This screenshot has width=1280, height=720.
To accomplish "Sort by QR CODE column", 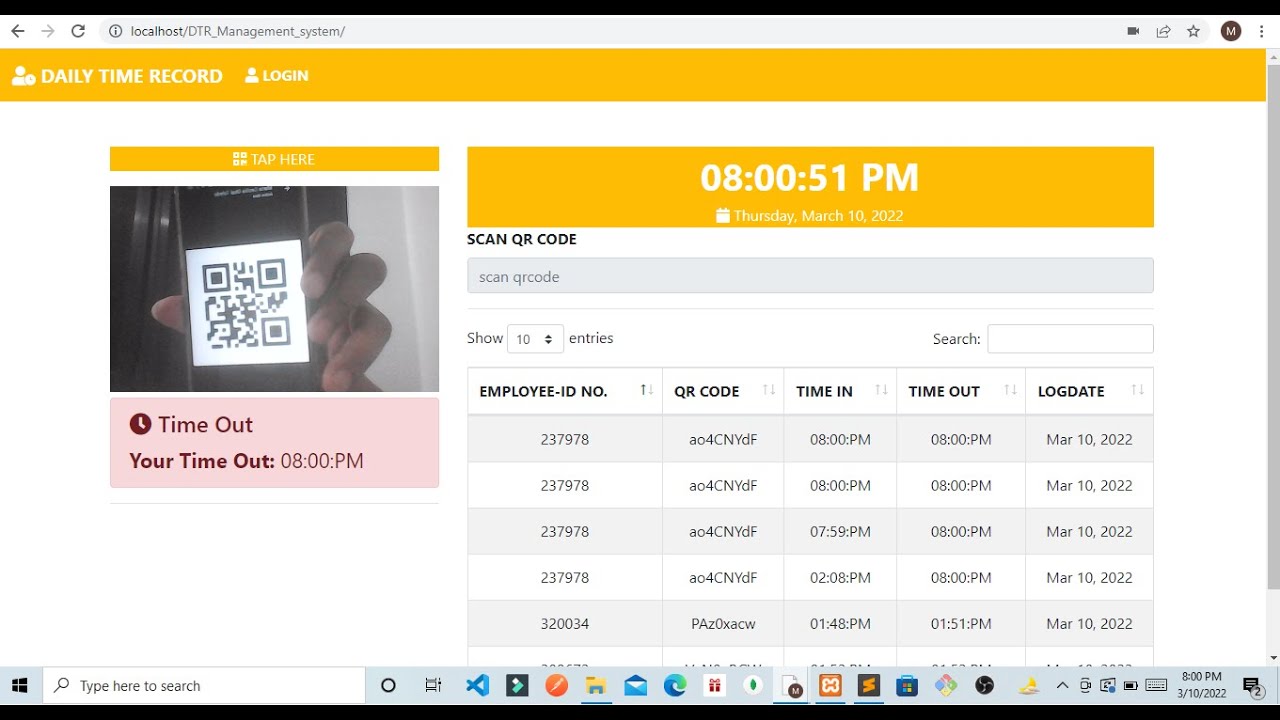I will pos(723,391).
